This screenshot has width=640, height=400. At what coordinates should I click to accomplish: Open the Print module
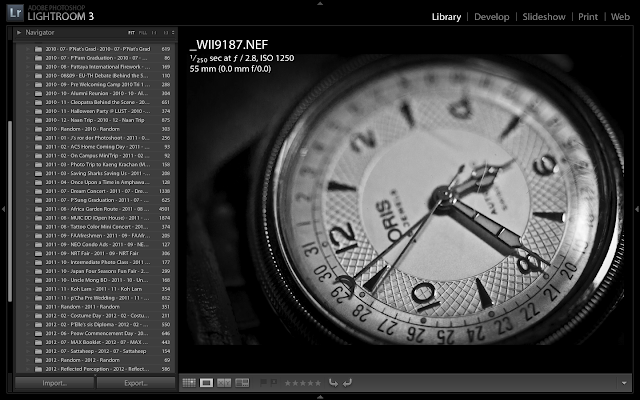pos(588,17)
